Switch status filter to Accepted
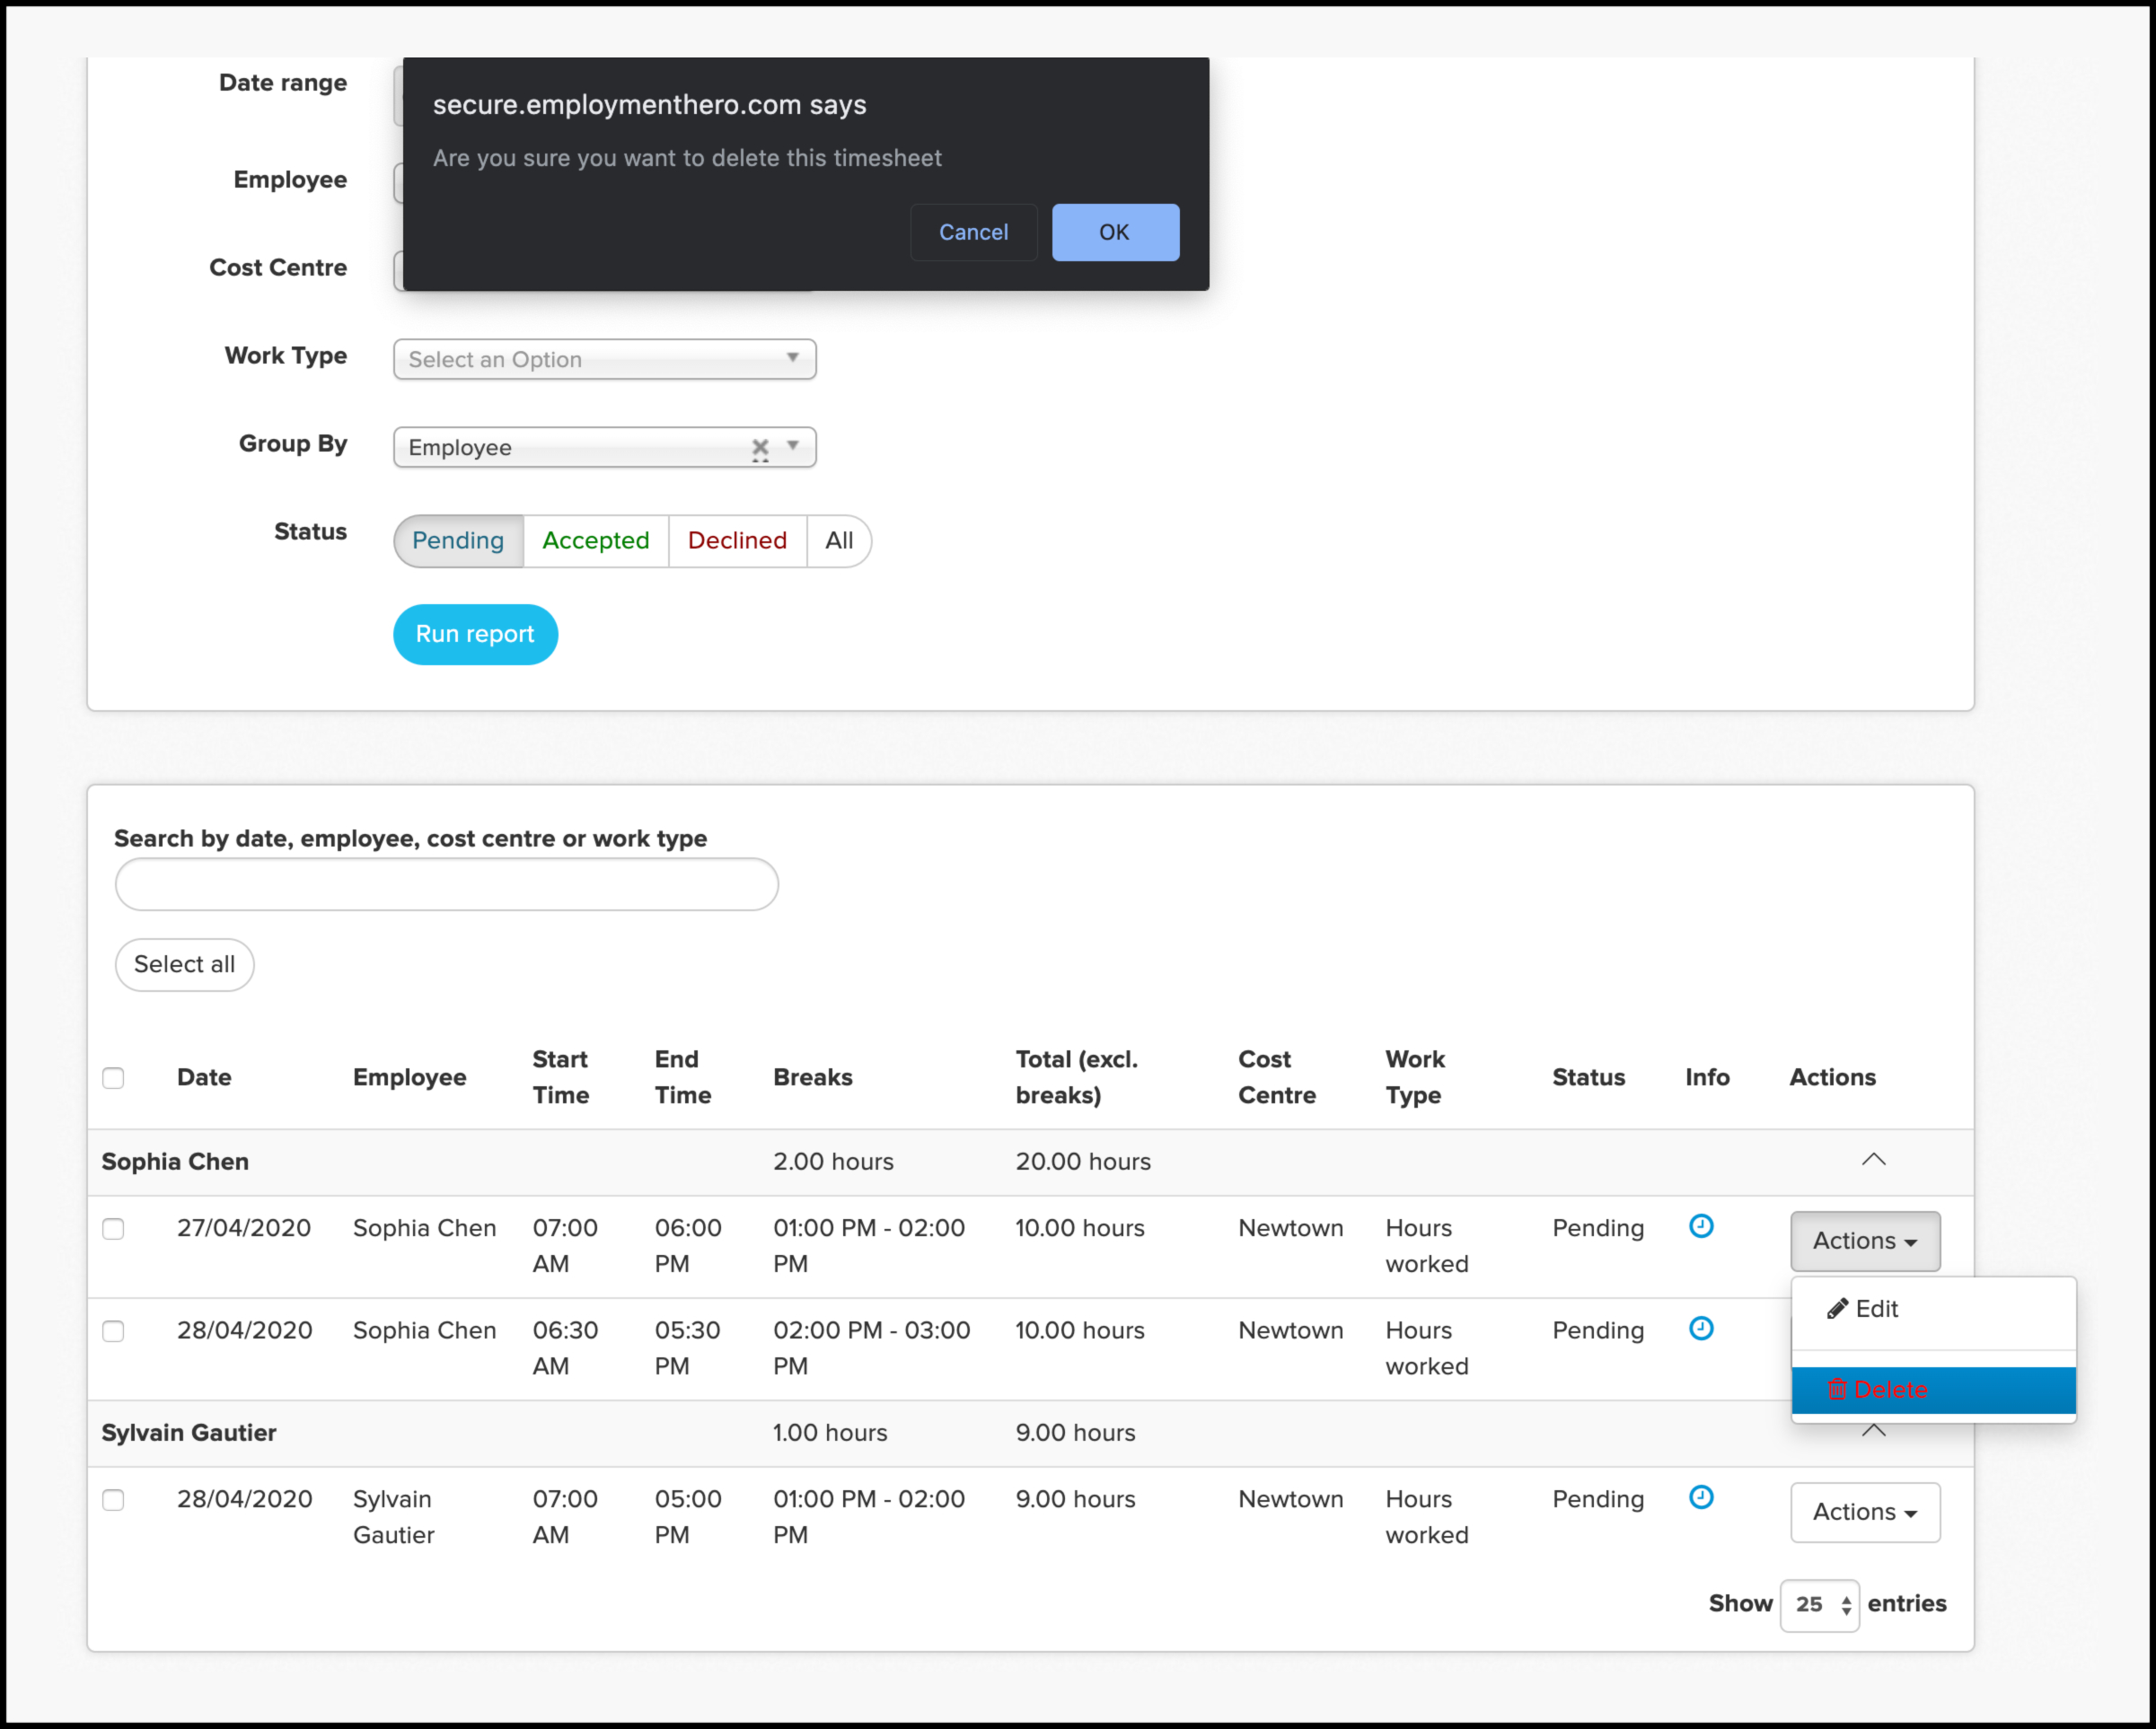This screenshot has width=2156, height=1729. coord(595,541)
